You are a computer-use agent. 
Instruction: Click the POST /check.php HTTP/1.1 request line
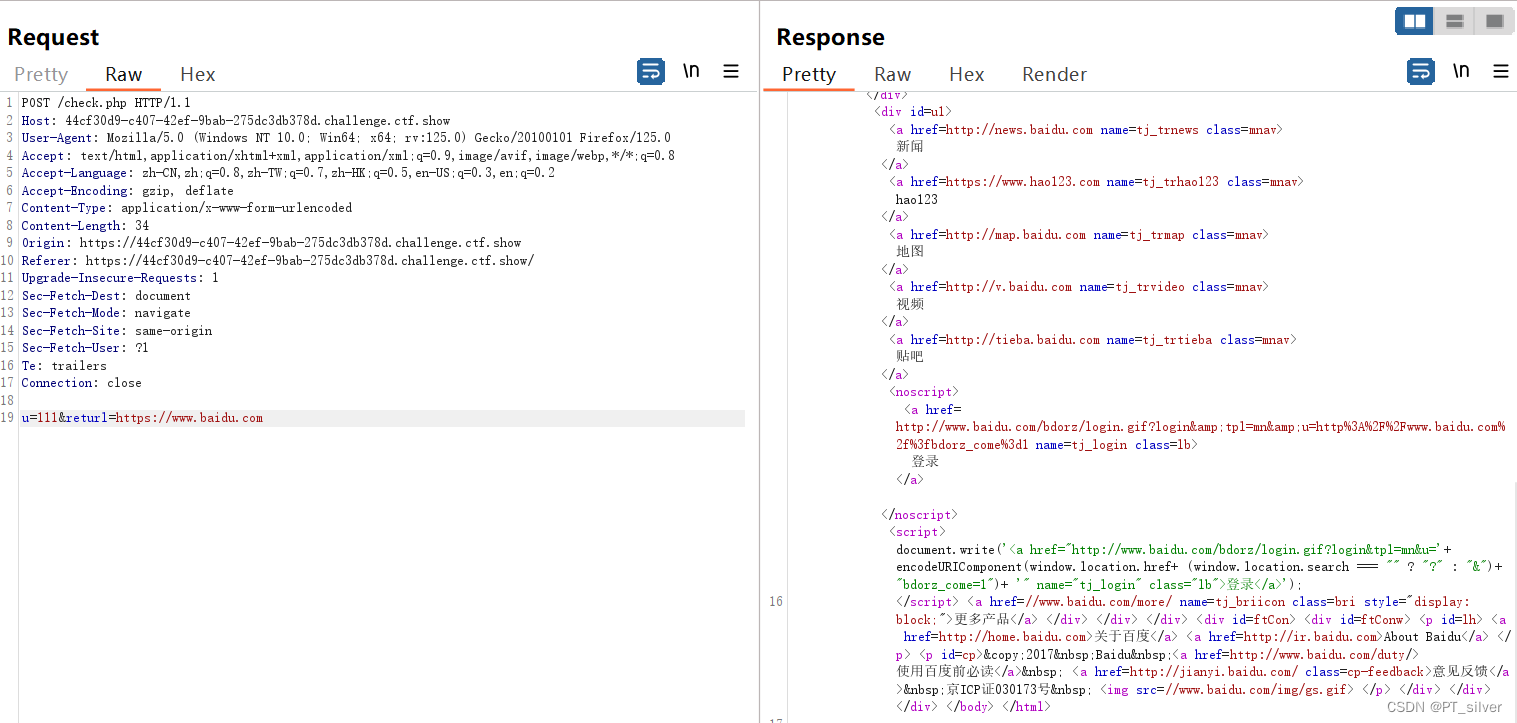point(106,103)
